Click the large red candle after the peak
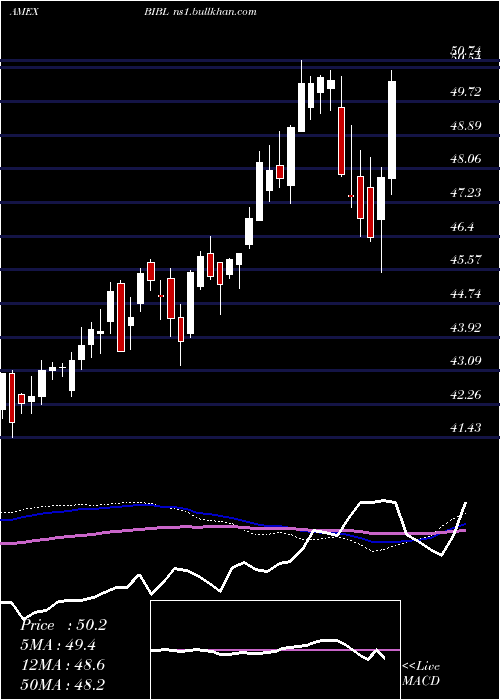Image resolution: width=500 pixels, height=700 pixels. pyautogui.click(x=342, y=140)
